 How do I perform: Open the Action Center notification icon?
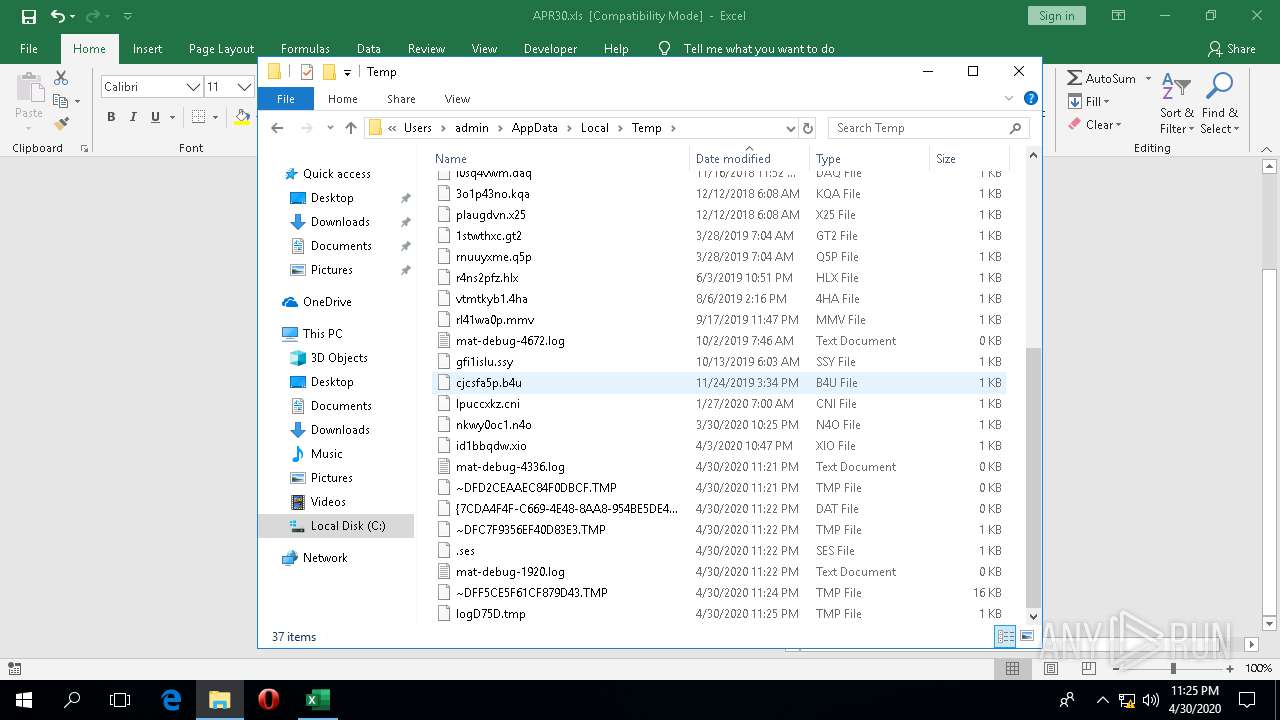click(1248, 700)
